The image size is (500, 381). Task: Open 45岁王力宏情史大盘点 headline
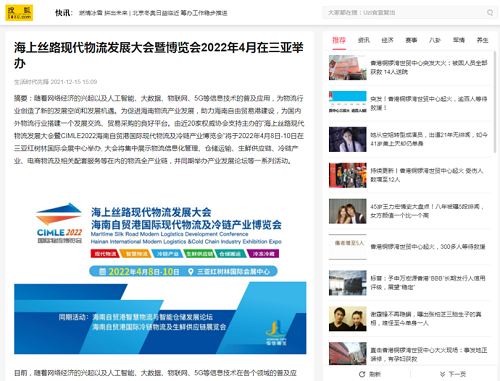(427, 211)
